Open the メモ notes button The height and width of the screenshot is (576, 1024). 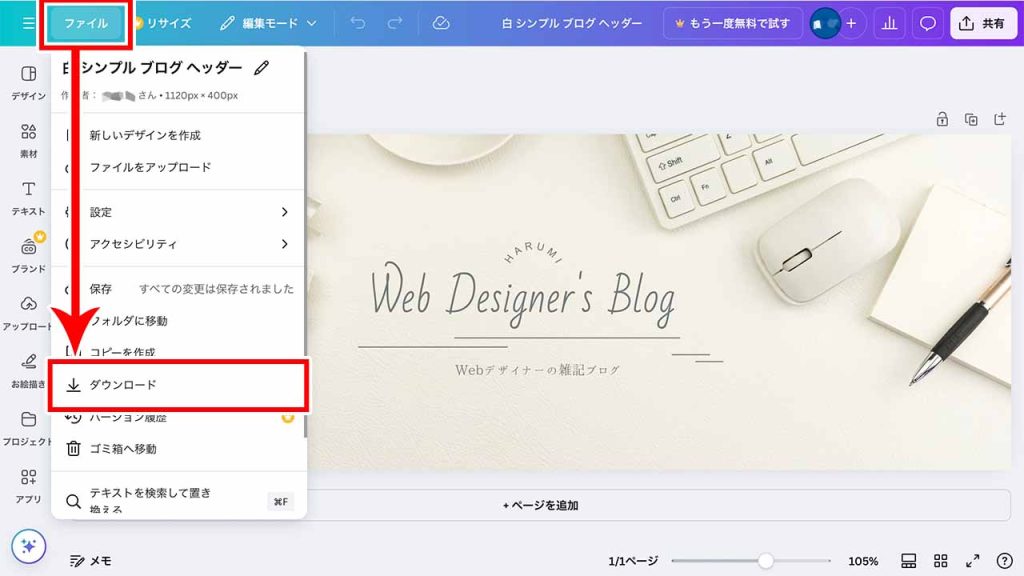pos(91,561)
